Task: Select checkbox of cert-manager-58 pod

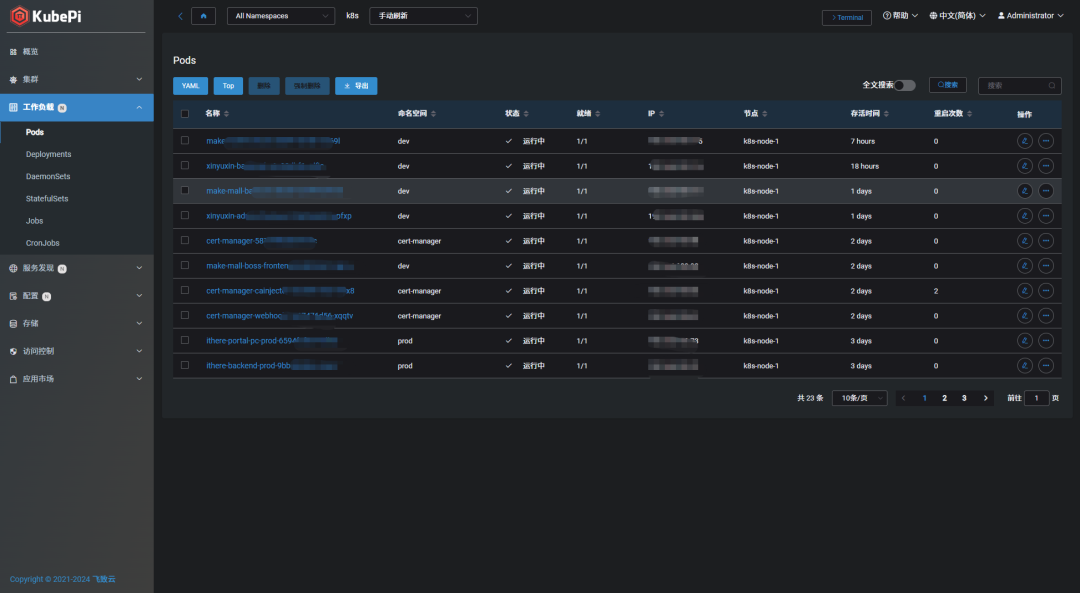Action: point(185,240)
